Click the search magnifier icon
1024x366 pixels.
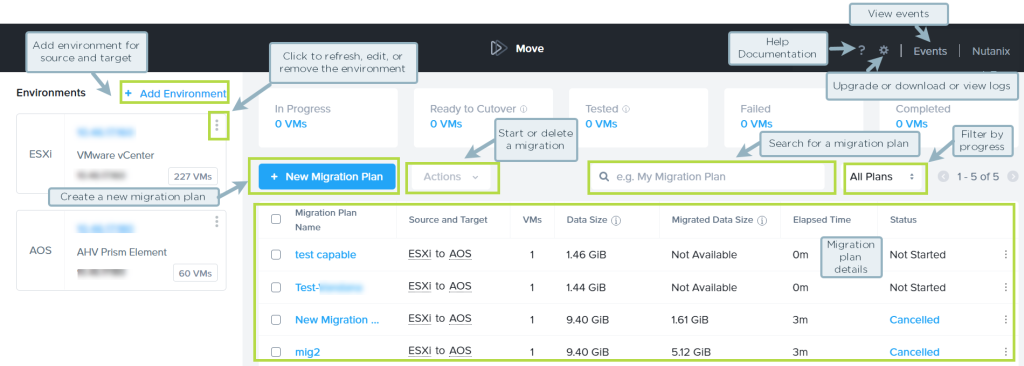tap(605, 176)
